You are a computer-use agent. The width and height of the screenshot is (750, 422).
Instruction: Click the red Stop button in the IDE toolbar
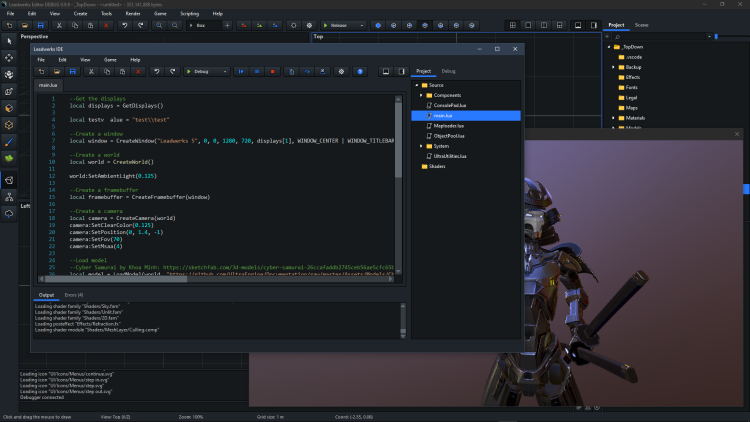point(273,72)
